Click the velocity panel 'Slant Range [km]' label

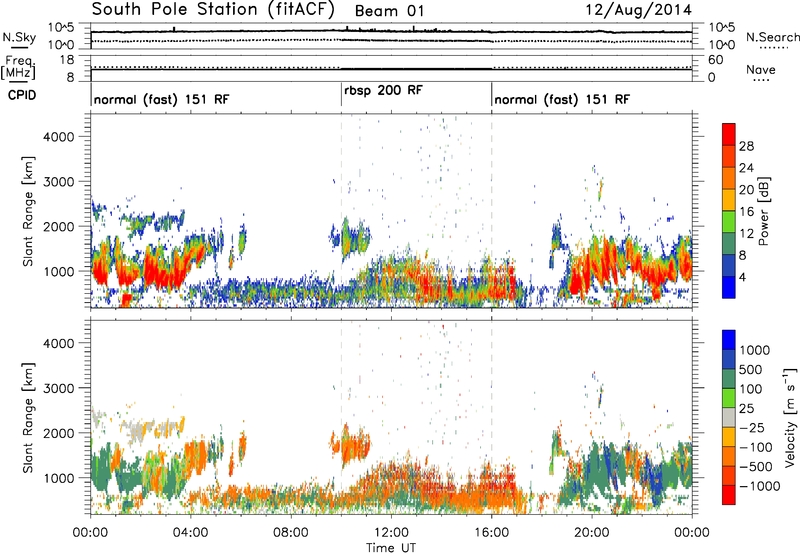28,418
